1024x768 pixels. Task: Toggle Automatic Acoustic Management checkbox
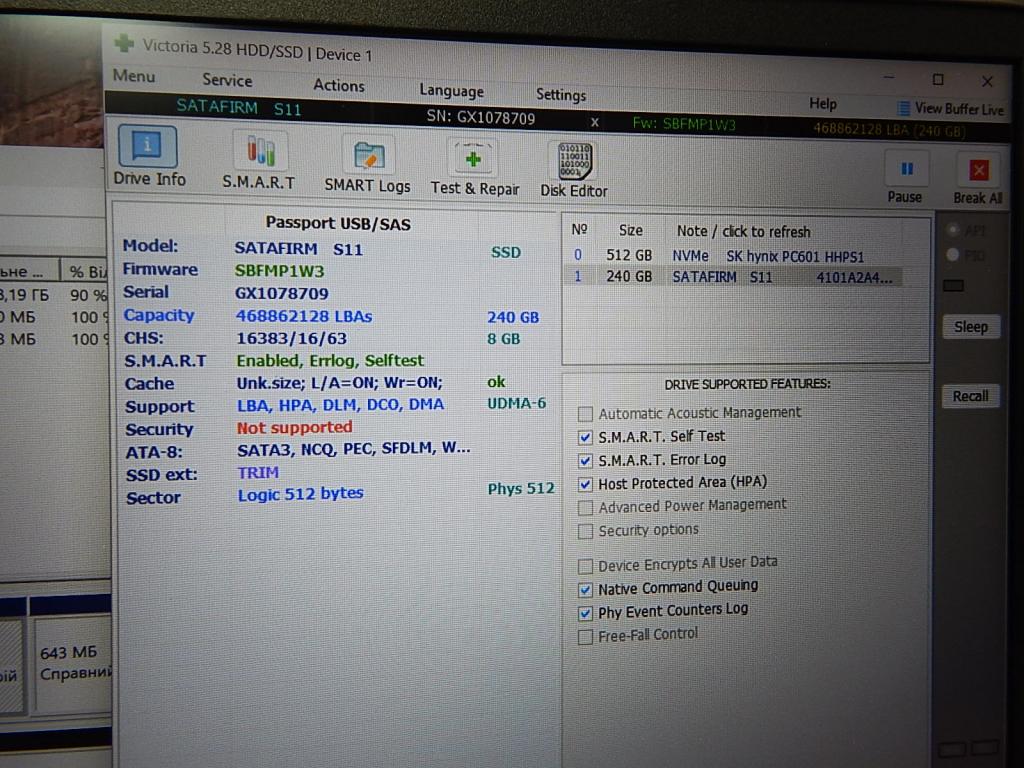pos(585,414)
